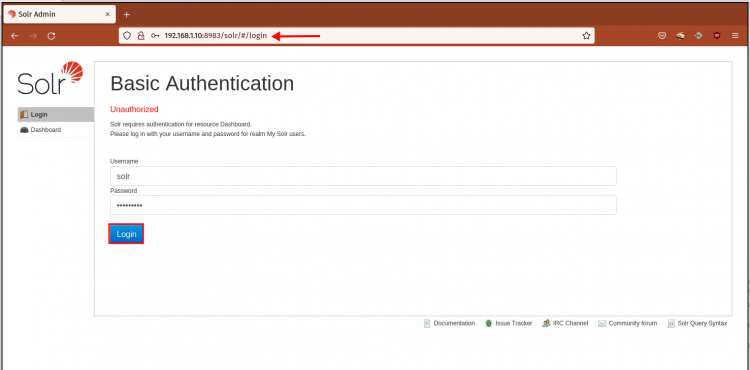The image size is (750, 370).
Task: Click the toolbar extension icon beside Pocket
Action: [680, 35]
